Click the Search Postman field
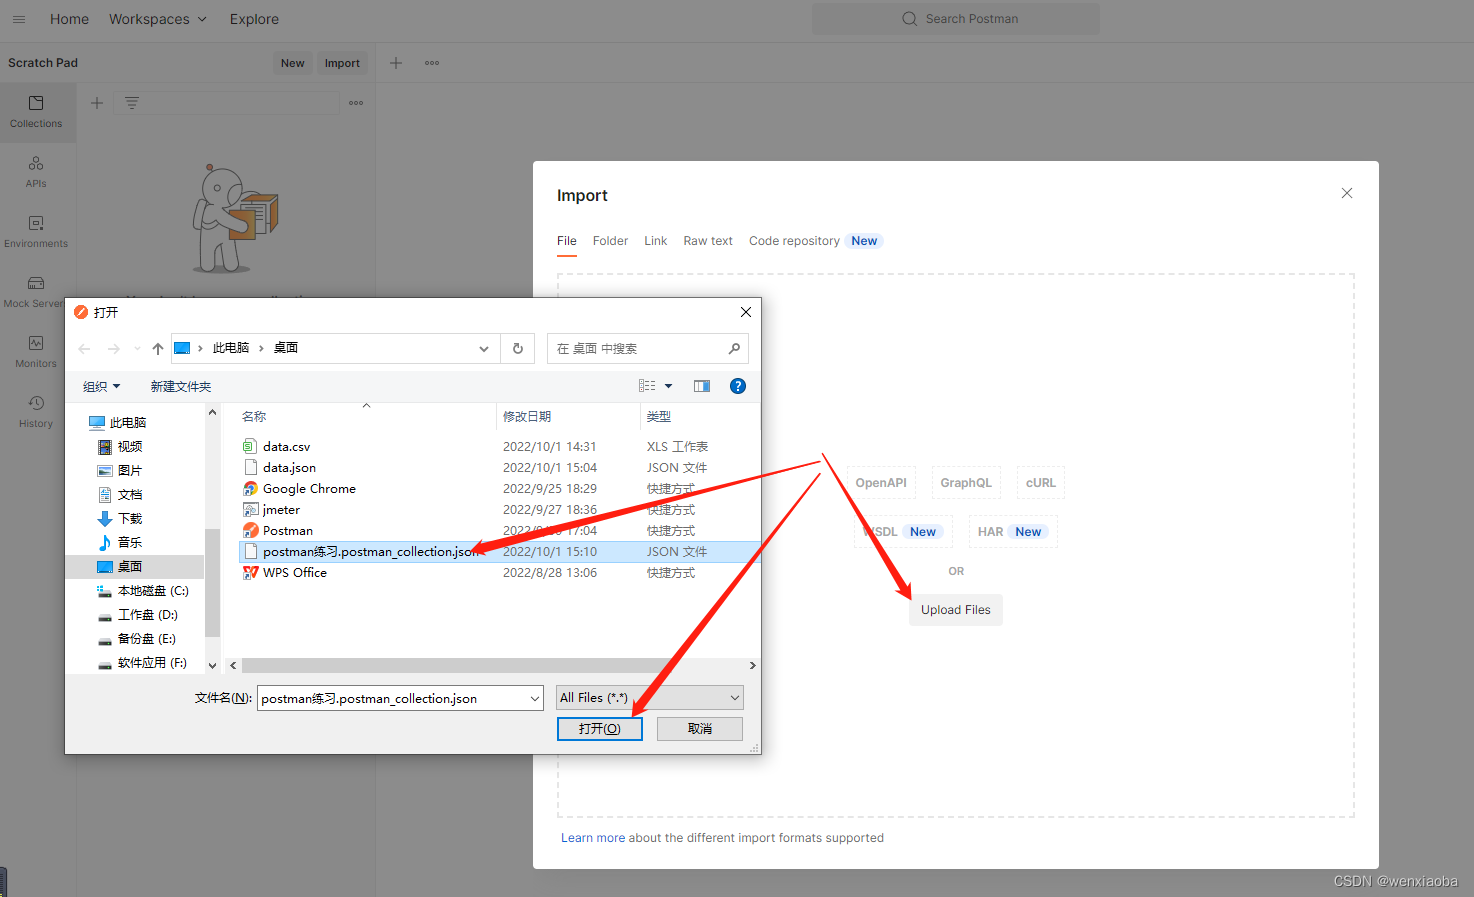The height and width of the screenshot is (897, 1474). (956, 19)
